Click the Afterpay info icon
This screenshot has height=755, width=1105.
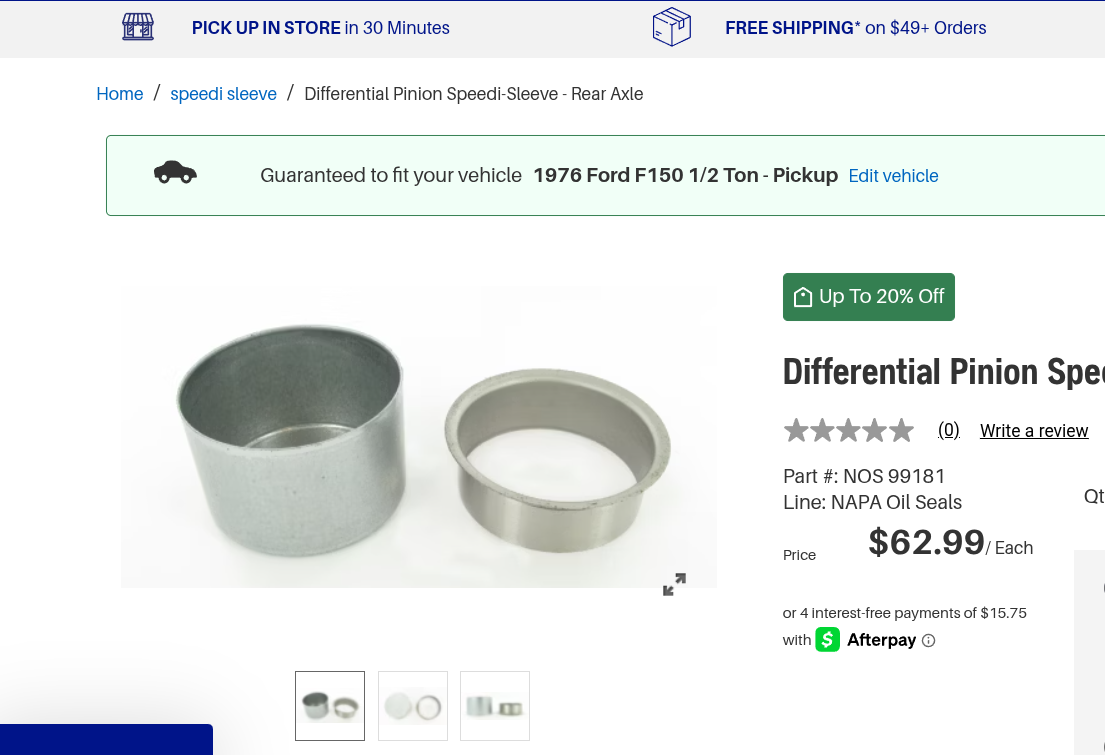click(928, 640)
